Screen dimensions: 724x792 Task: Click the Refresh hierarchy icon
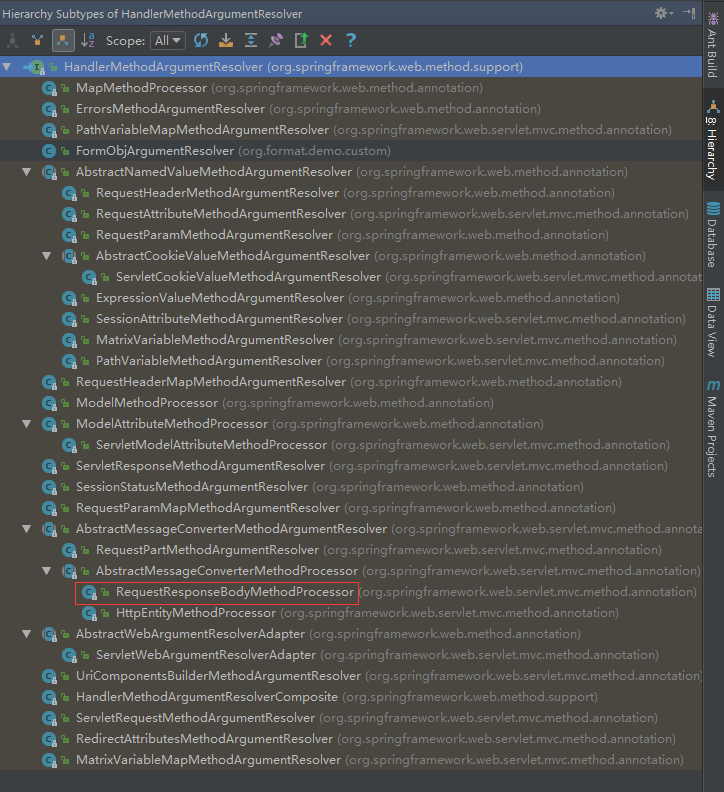click(x=201, y=40)
